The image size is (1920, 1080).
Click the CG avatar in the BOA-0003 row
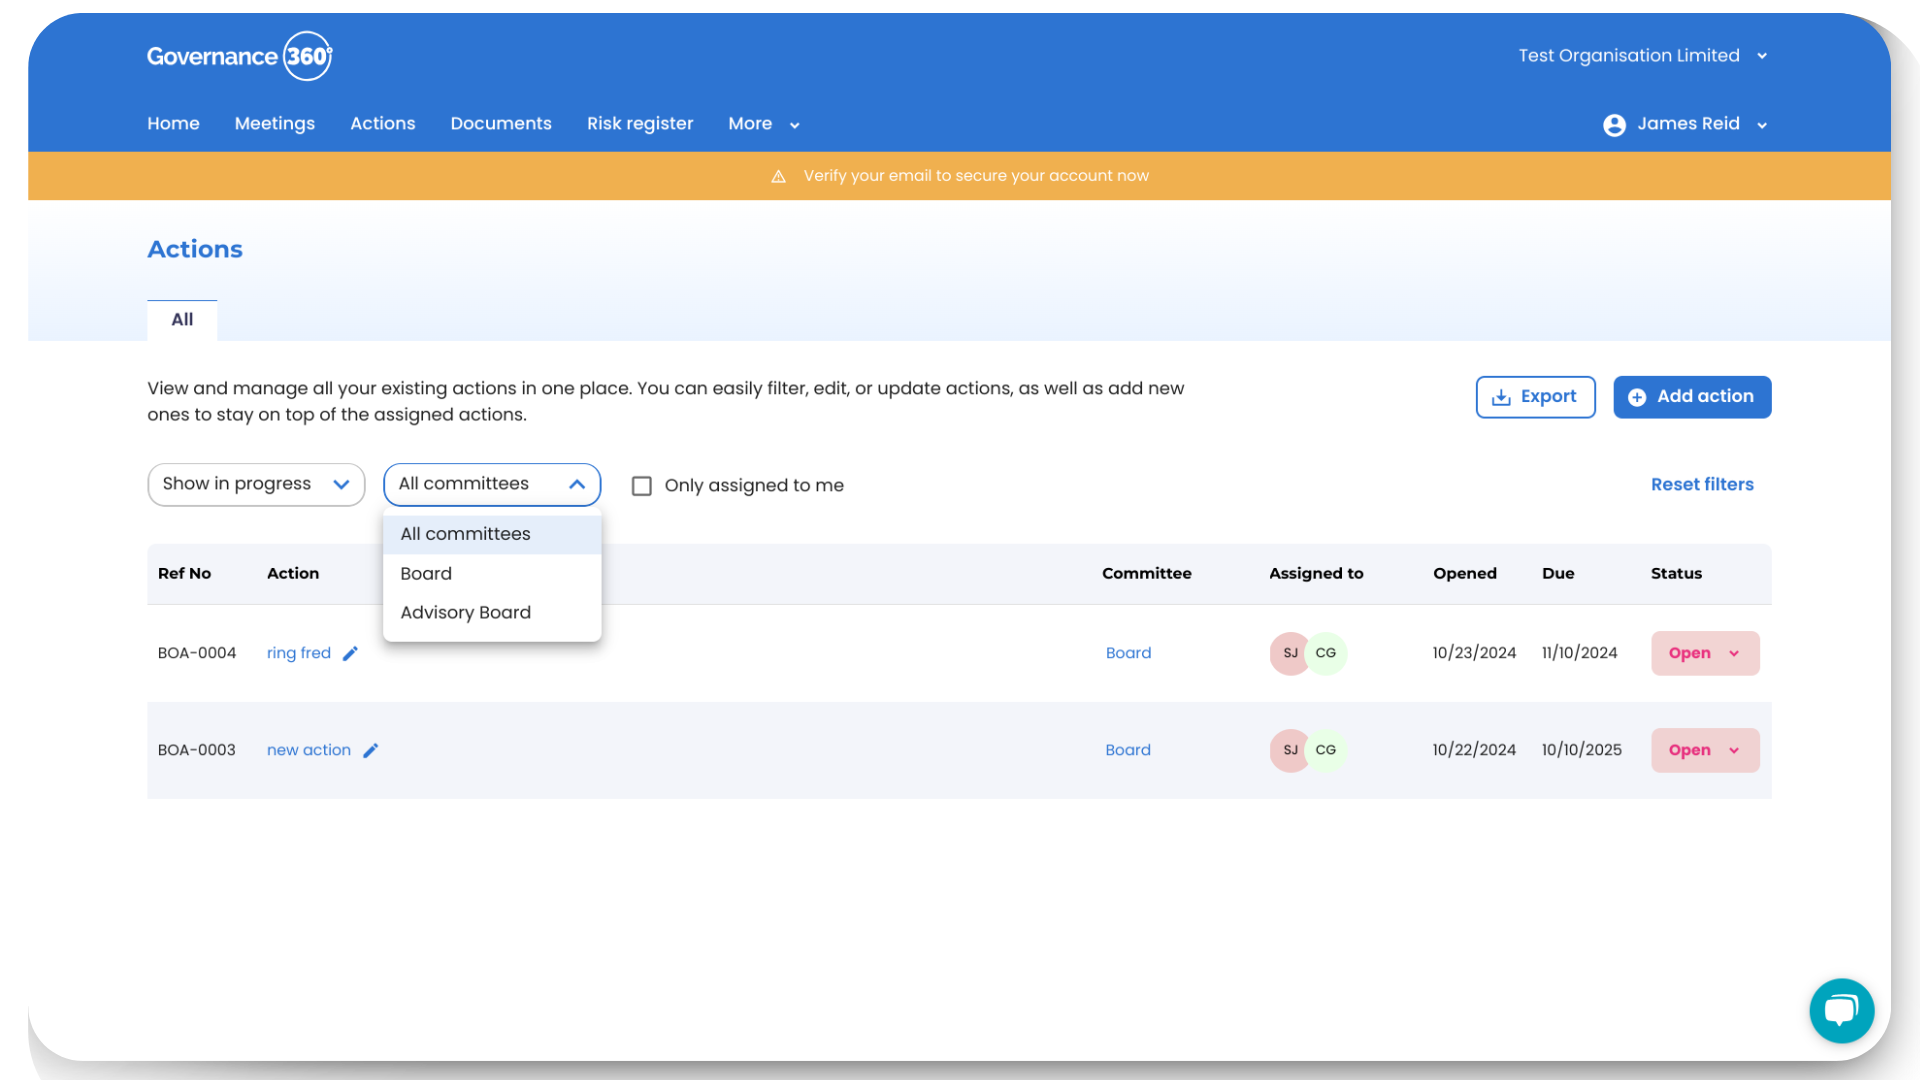pyautogui.click(x=1327, y=750)
